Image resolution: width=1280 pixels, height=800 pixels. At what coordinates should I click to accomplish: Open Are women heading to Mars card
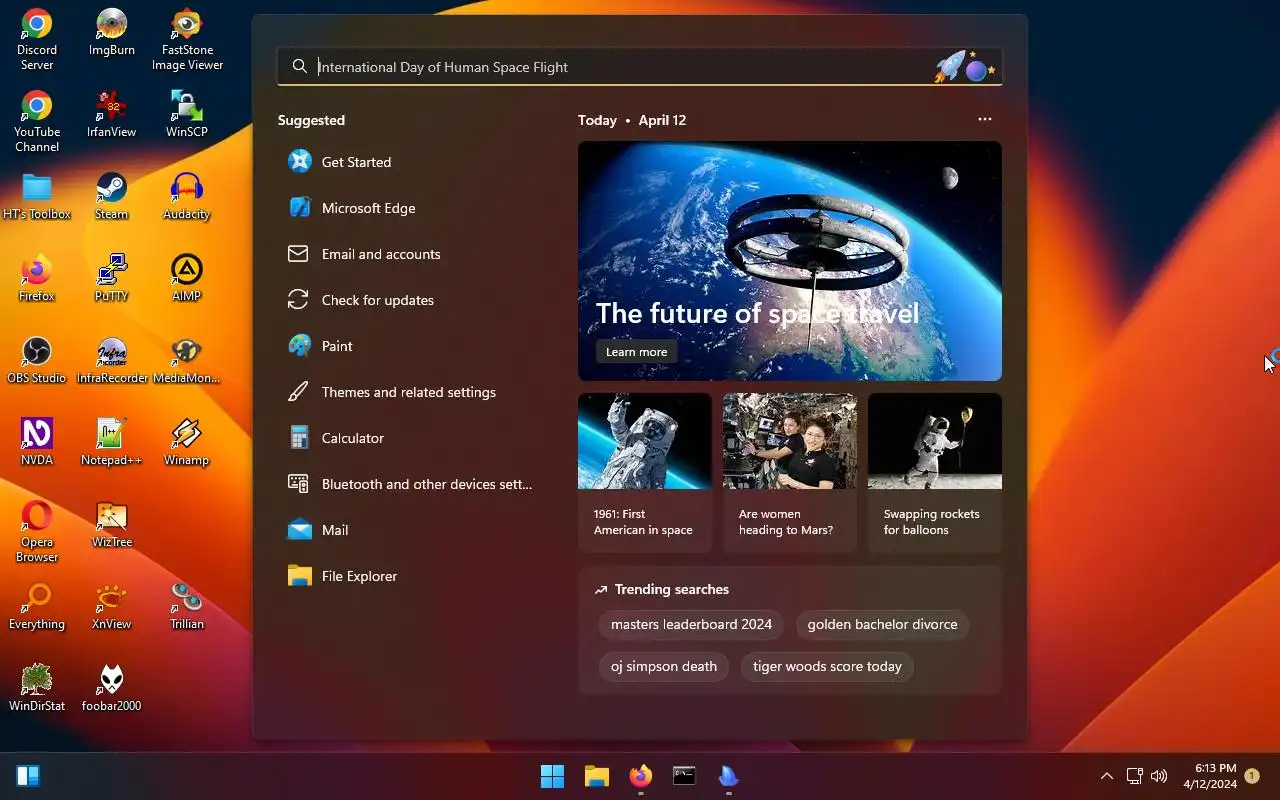click(790, 472)
